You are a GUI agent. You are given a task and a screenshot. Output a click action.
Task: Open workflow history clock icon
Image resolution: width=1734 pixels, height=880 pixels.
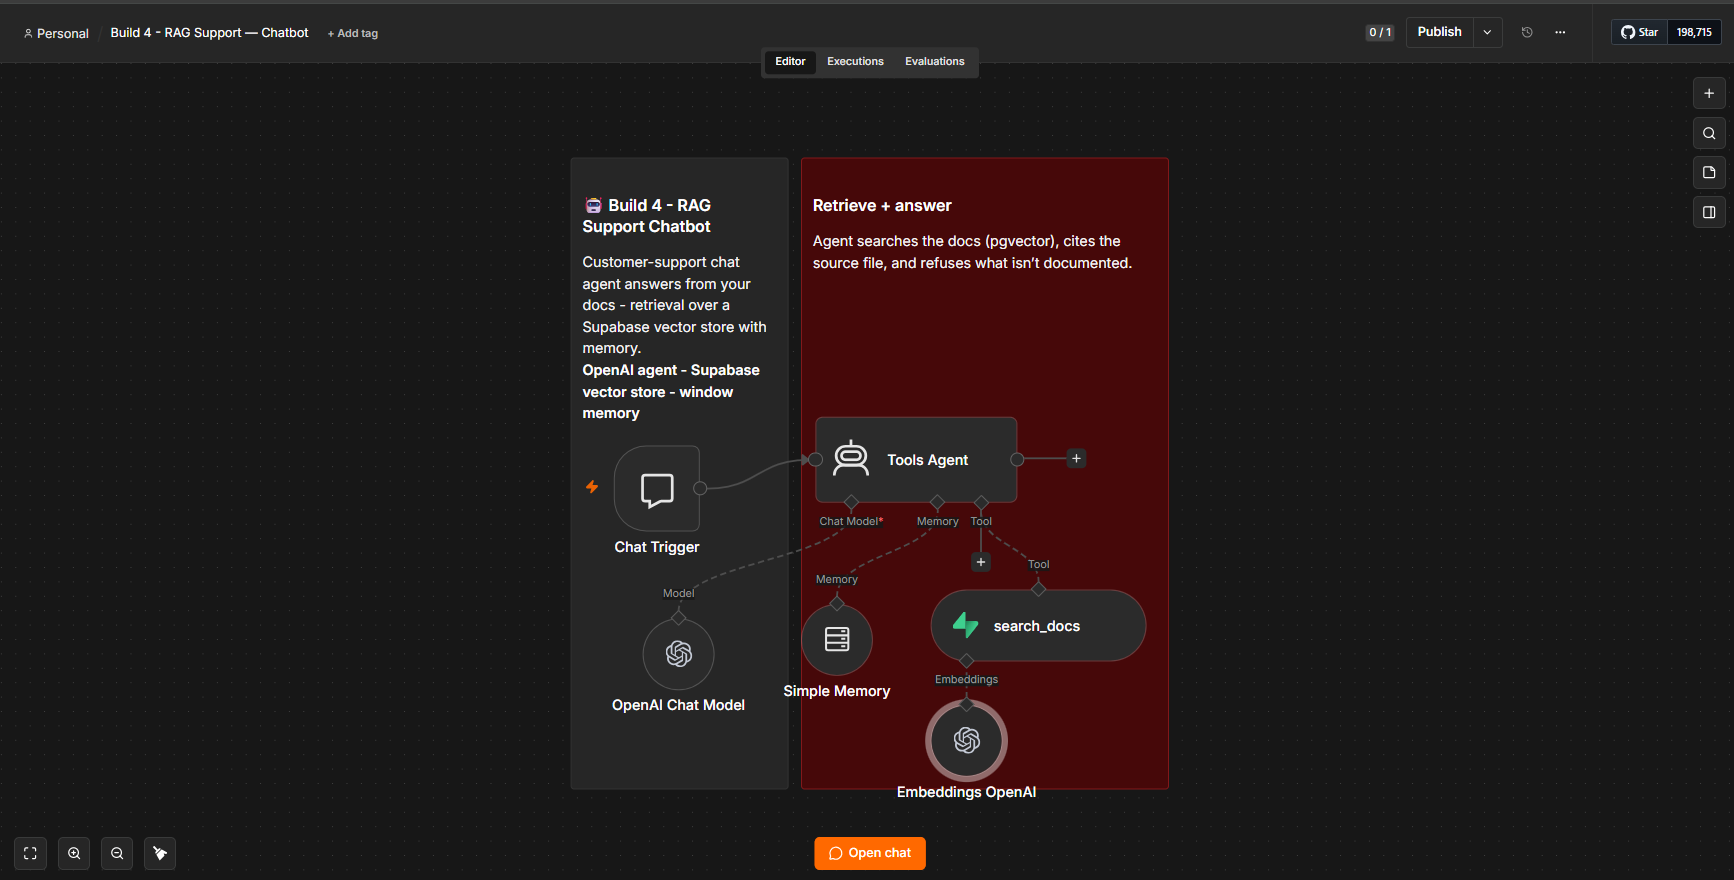pos(1527,32)
